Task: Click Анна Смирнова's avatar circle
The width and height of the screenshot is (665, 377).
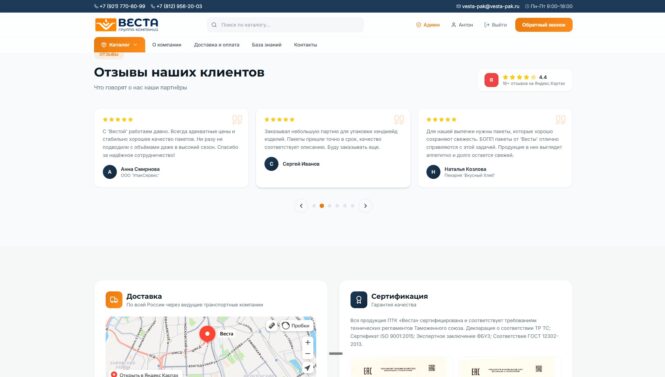Action: pyautogui.click(x=109, y=172)
